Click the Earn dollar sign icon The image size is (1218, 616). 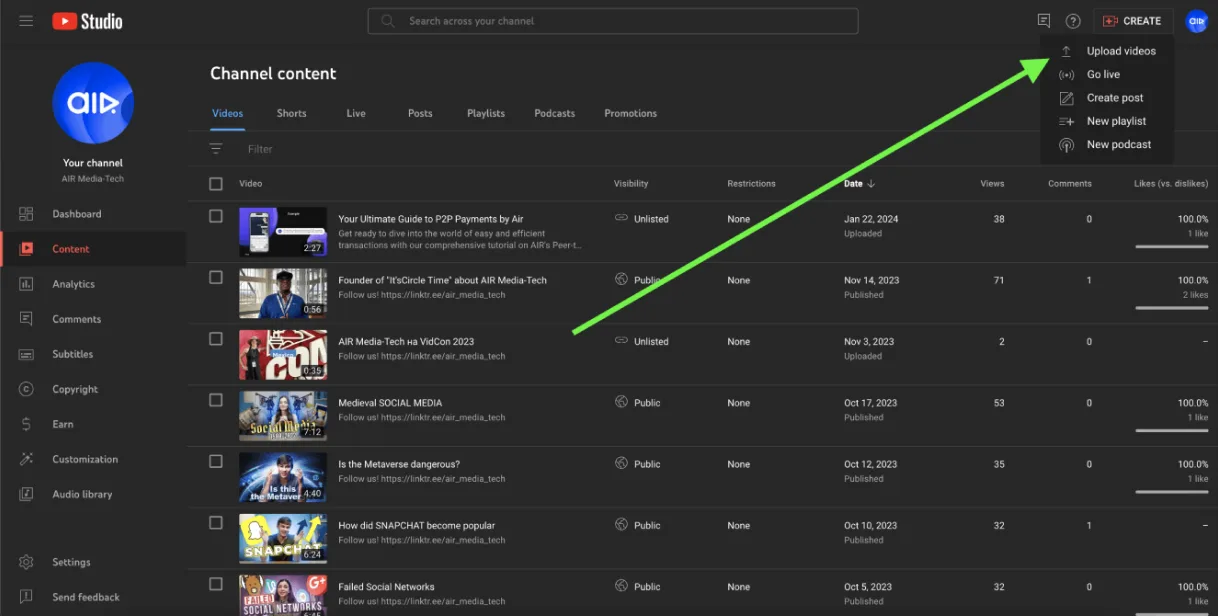(x=27, y=424)
